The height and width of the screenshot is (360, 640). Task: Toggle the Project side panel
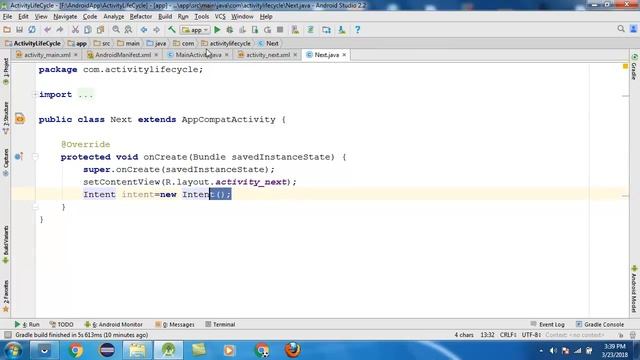[6, 72]
